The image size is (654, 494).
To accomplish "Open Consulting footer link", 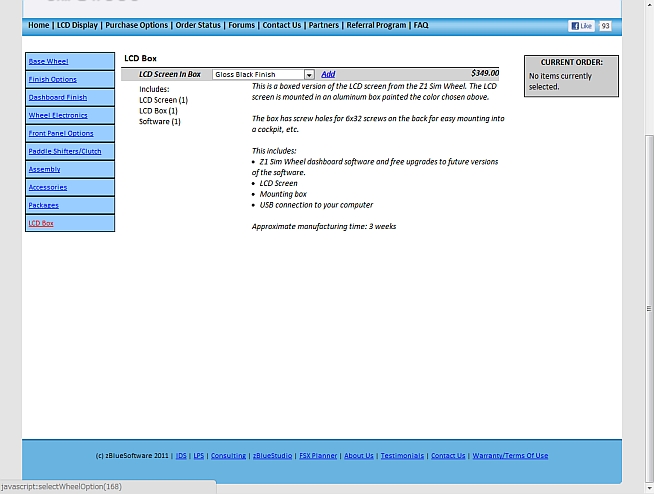I will coord(228,456).
